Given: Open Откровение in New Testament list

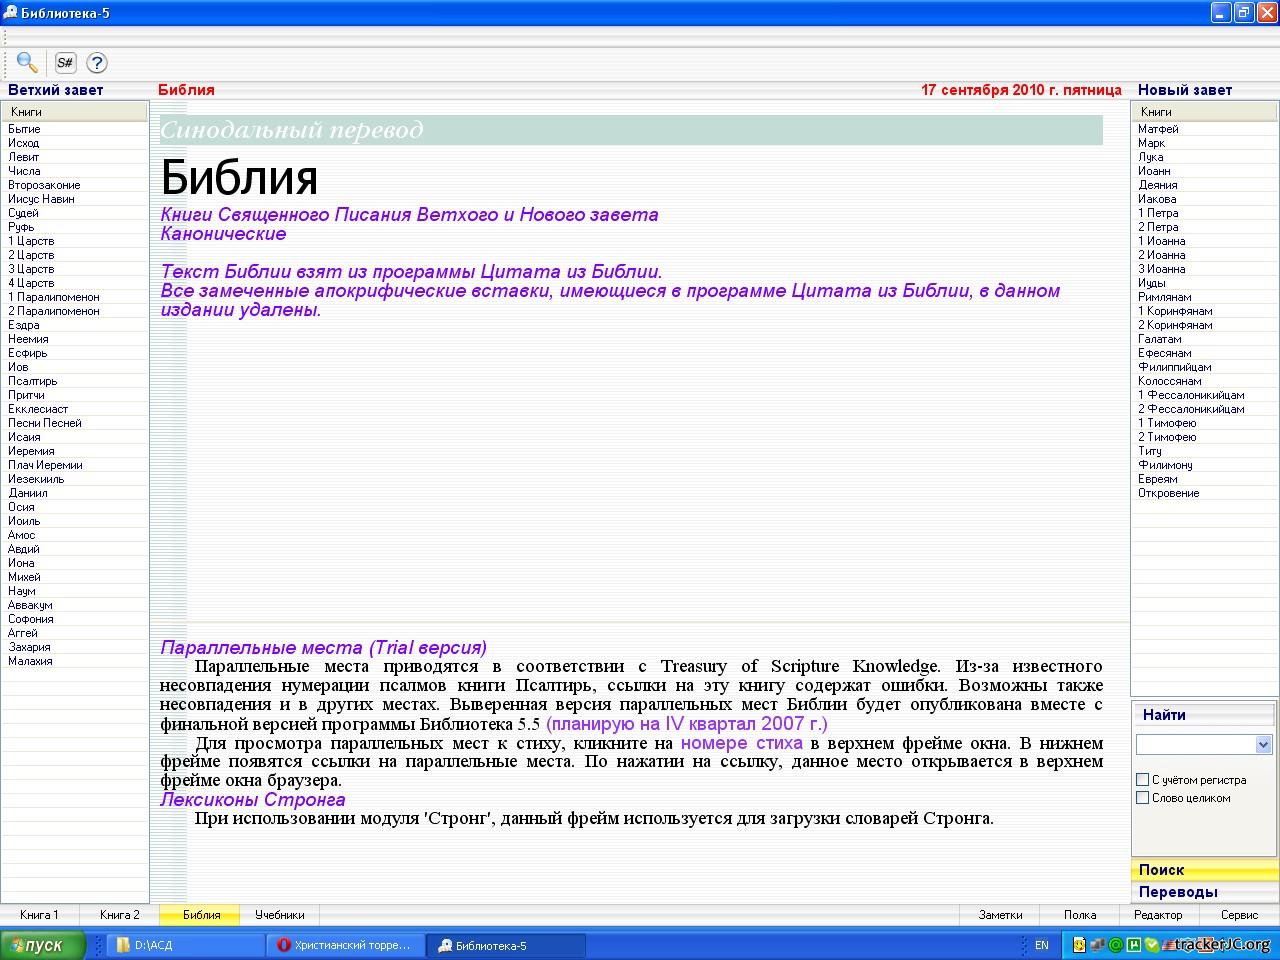Looking at the screenshot, I should (x=1168, y=493).
